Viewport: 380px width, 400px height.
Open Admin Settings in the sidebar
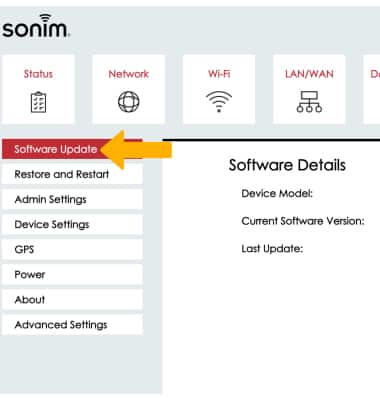(72, 199)
